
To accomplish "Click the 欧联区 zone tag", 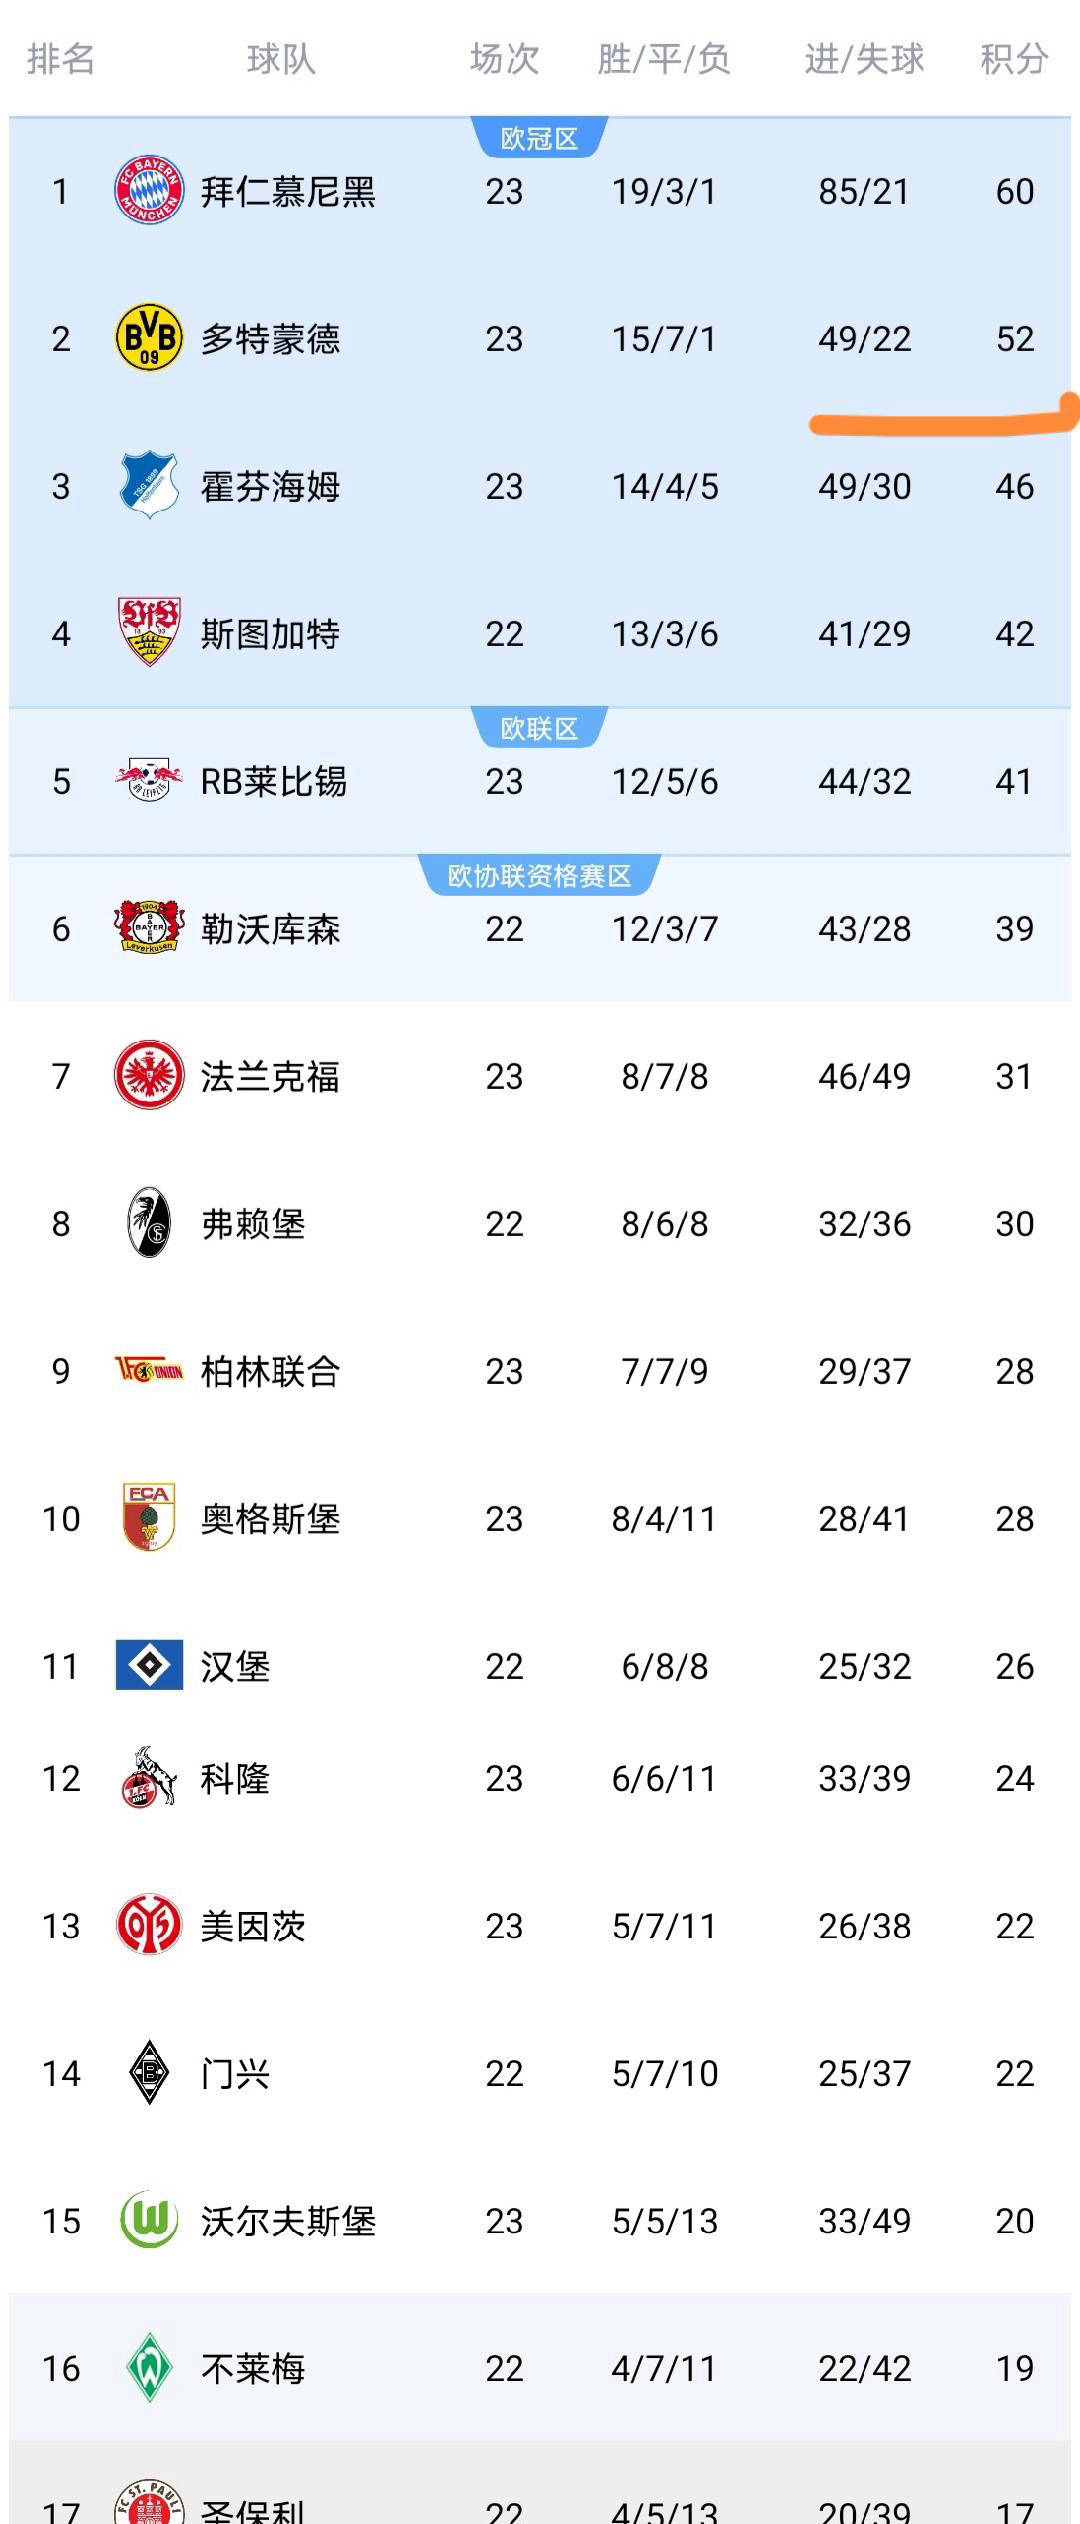I will (x=539, y=728).
